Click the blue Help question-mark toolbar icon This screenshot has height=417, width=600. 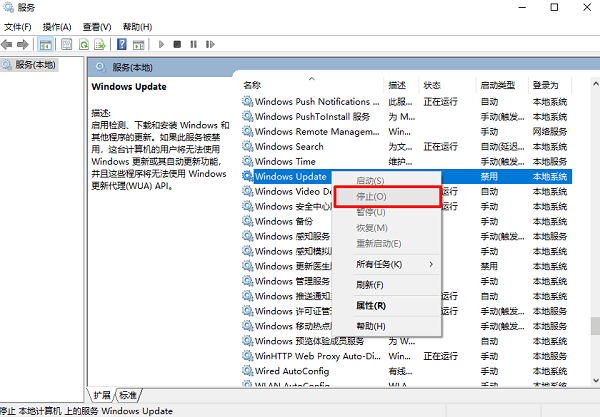click(x=122, y=44)
